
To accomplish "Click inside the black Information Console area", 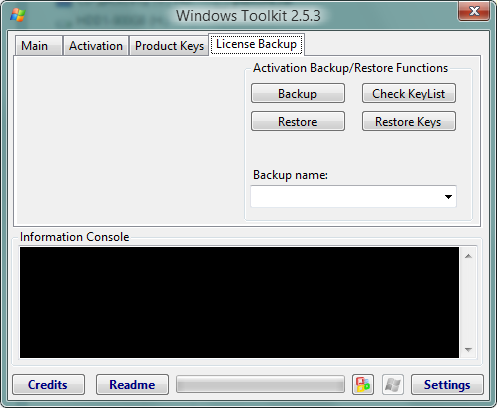I will point(239,302).
